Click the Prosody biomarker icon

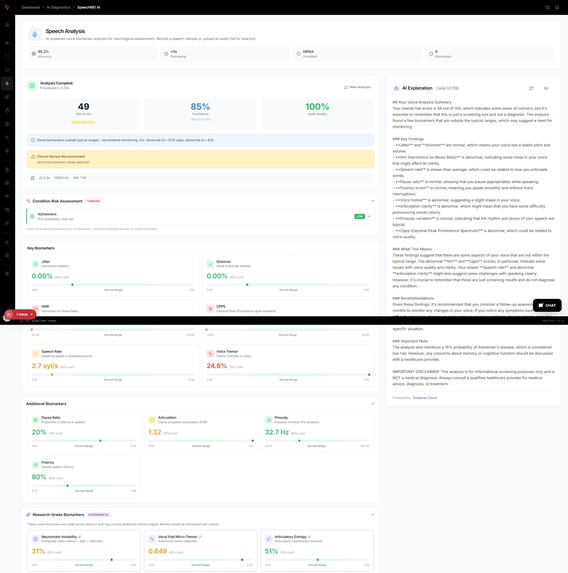point(269,420)
